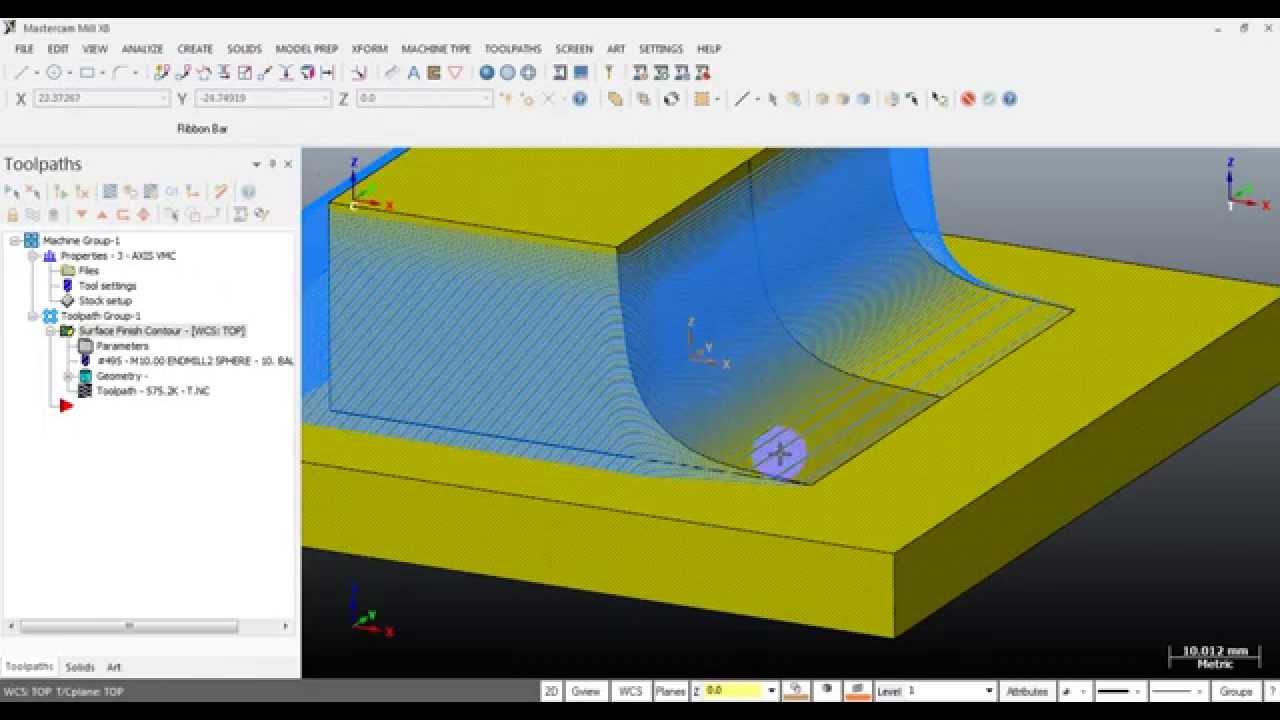This screenshot has height=720, width=1280.
Task: Click the Planes button in status bar
Action: click(670, 691)
